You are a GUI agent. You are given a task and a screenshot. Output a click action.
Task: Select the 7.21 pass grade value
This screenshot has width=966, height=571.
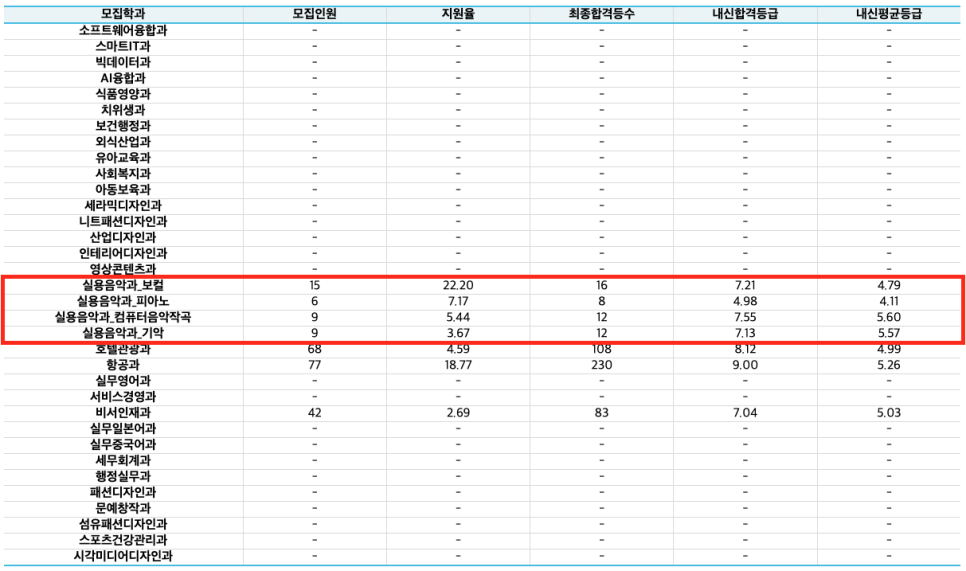click(x=745, y=285)
